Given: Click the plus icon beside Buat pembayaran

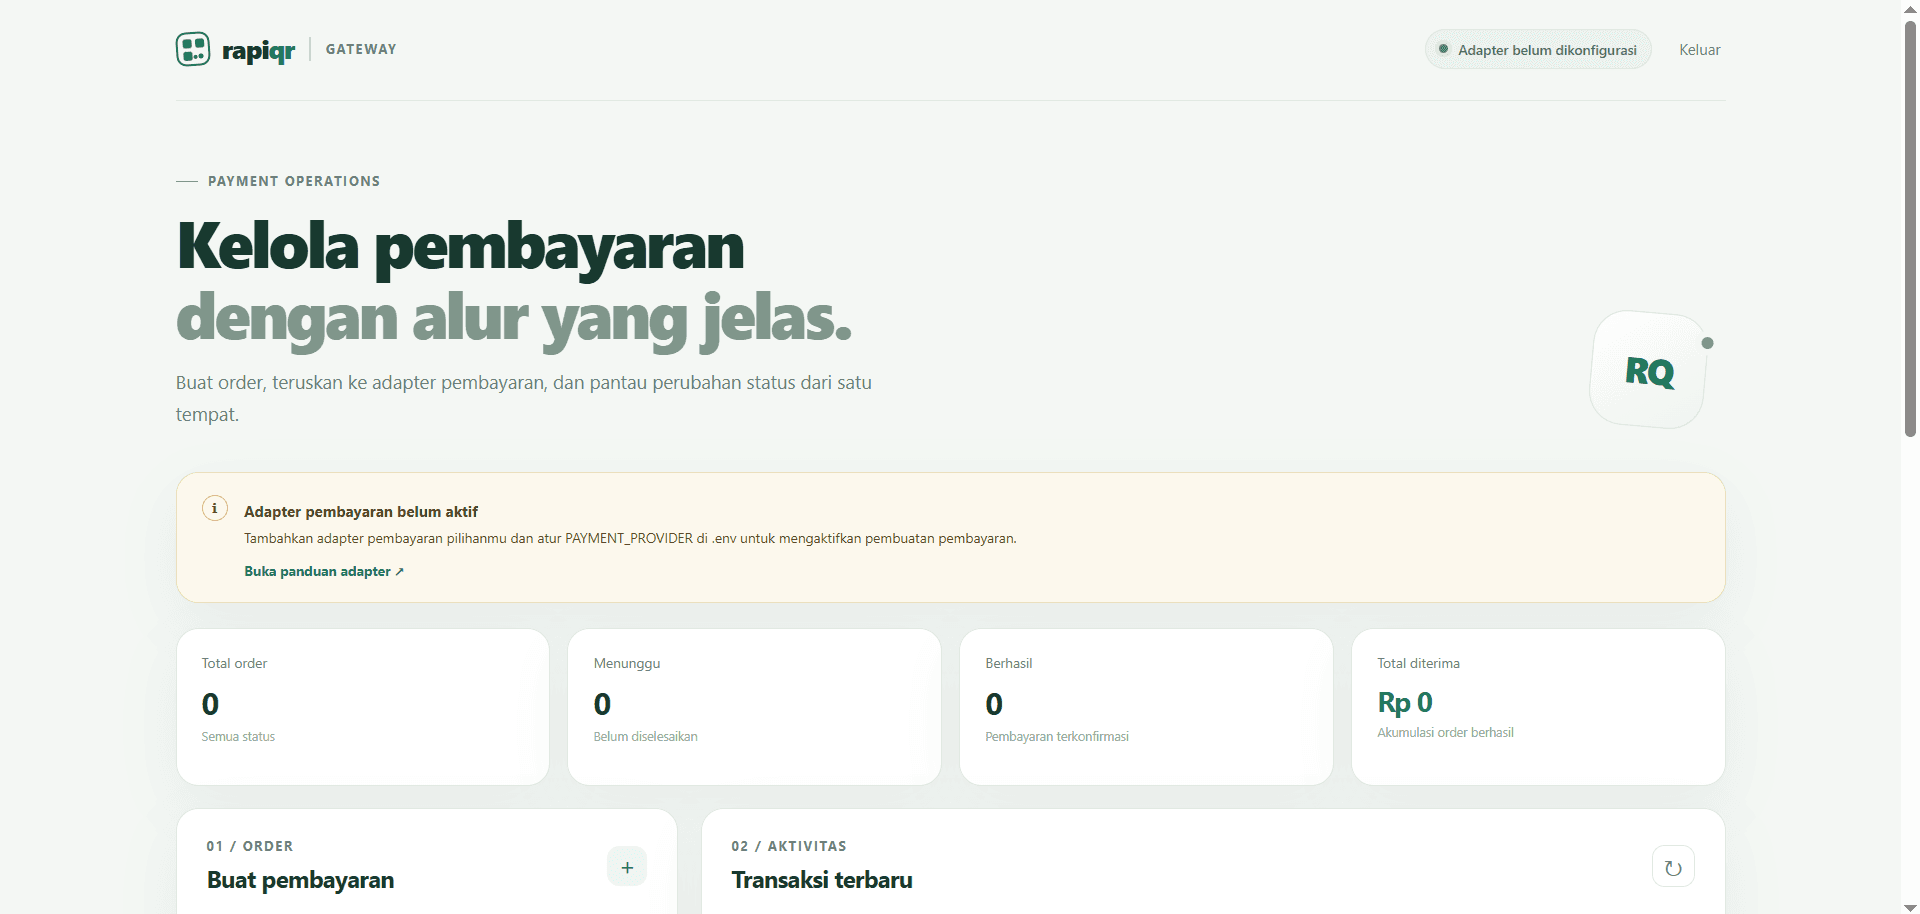Looking at the screenshot, I should click(627, 867).
